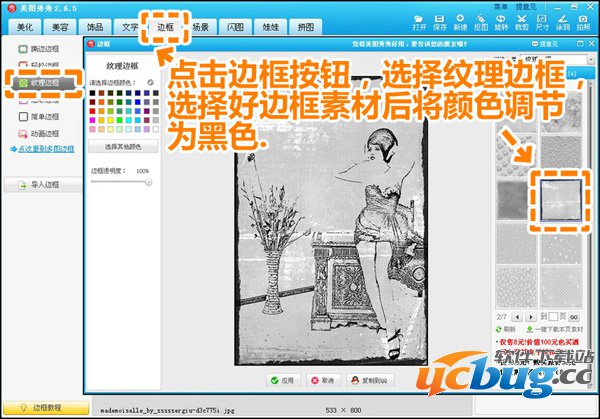Select the 抠图 cutout tool icon
This screenshot has width=600, height=419.
click(x=481, y=23)
